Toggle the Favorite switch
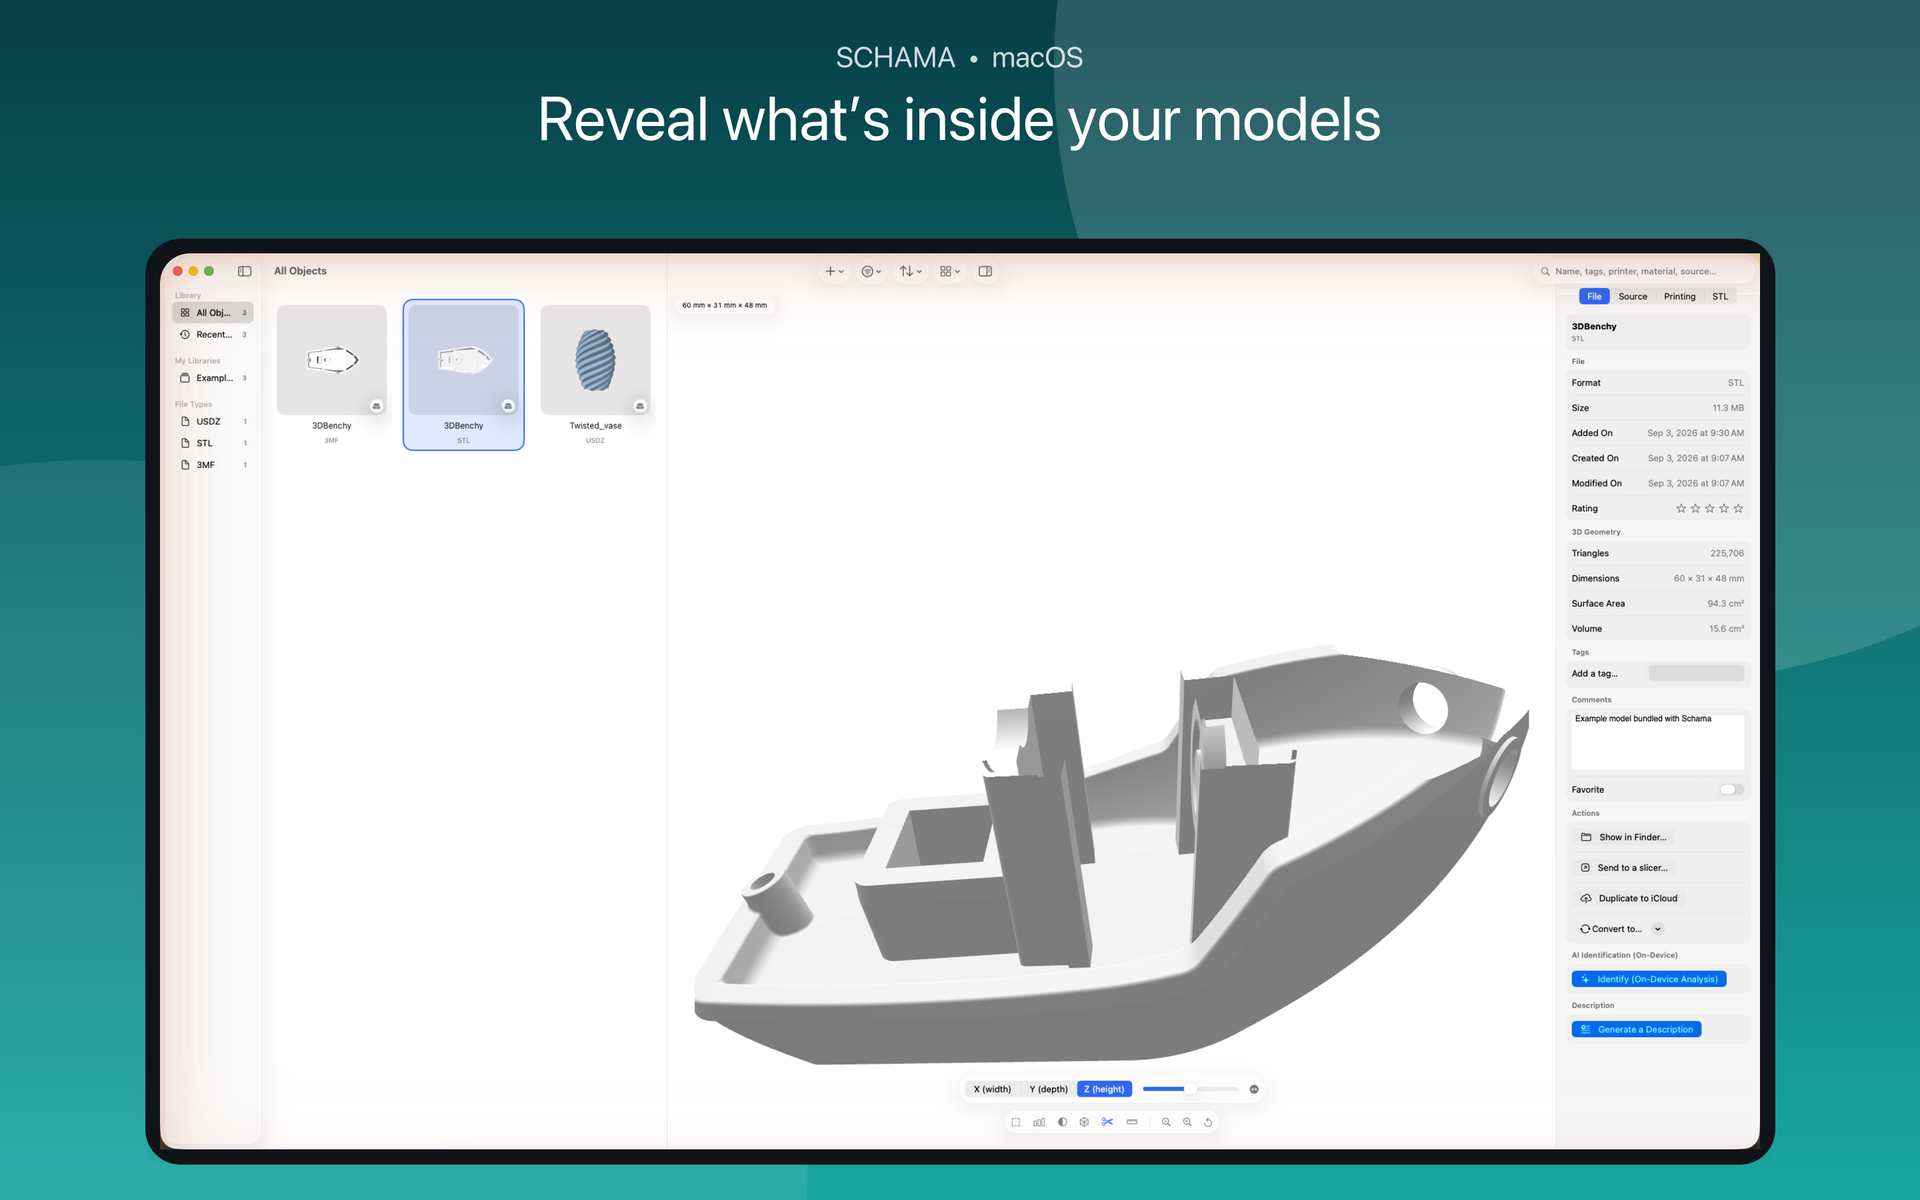 point(1732,790)
